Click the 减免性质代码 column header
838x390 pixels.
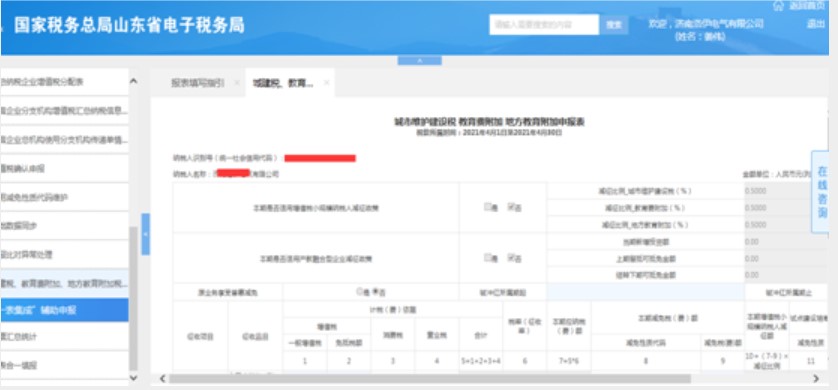coord(646,344)
